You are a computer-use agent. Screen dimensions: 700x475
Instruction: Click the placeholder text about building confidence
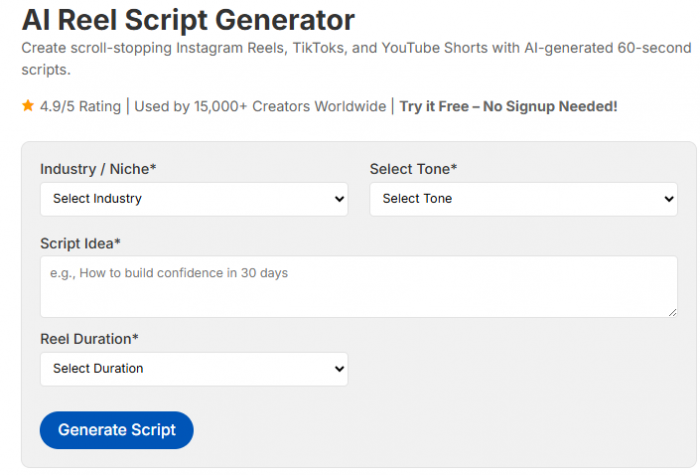pyautogui.click(x=169, y=273)
